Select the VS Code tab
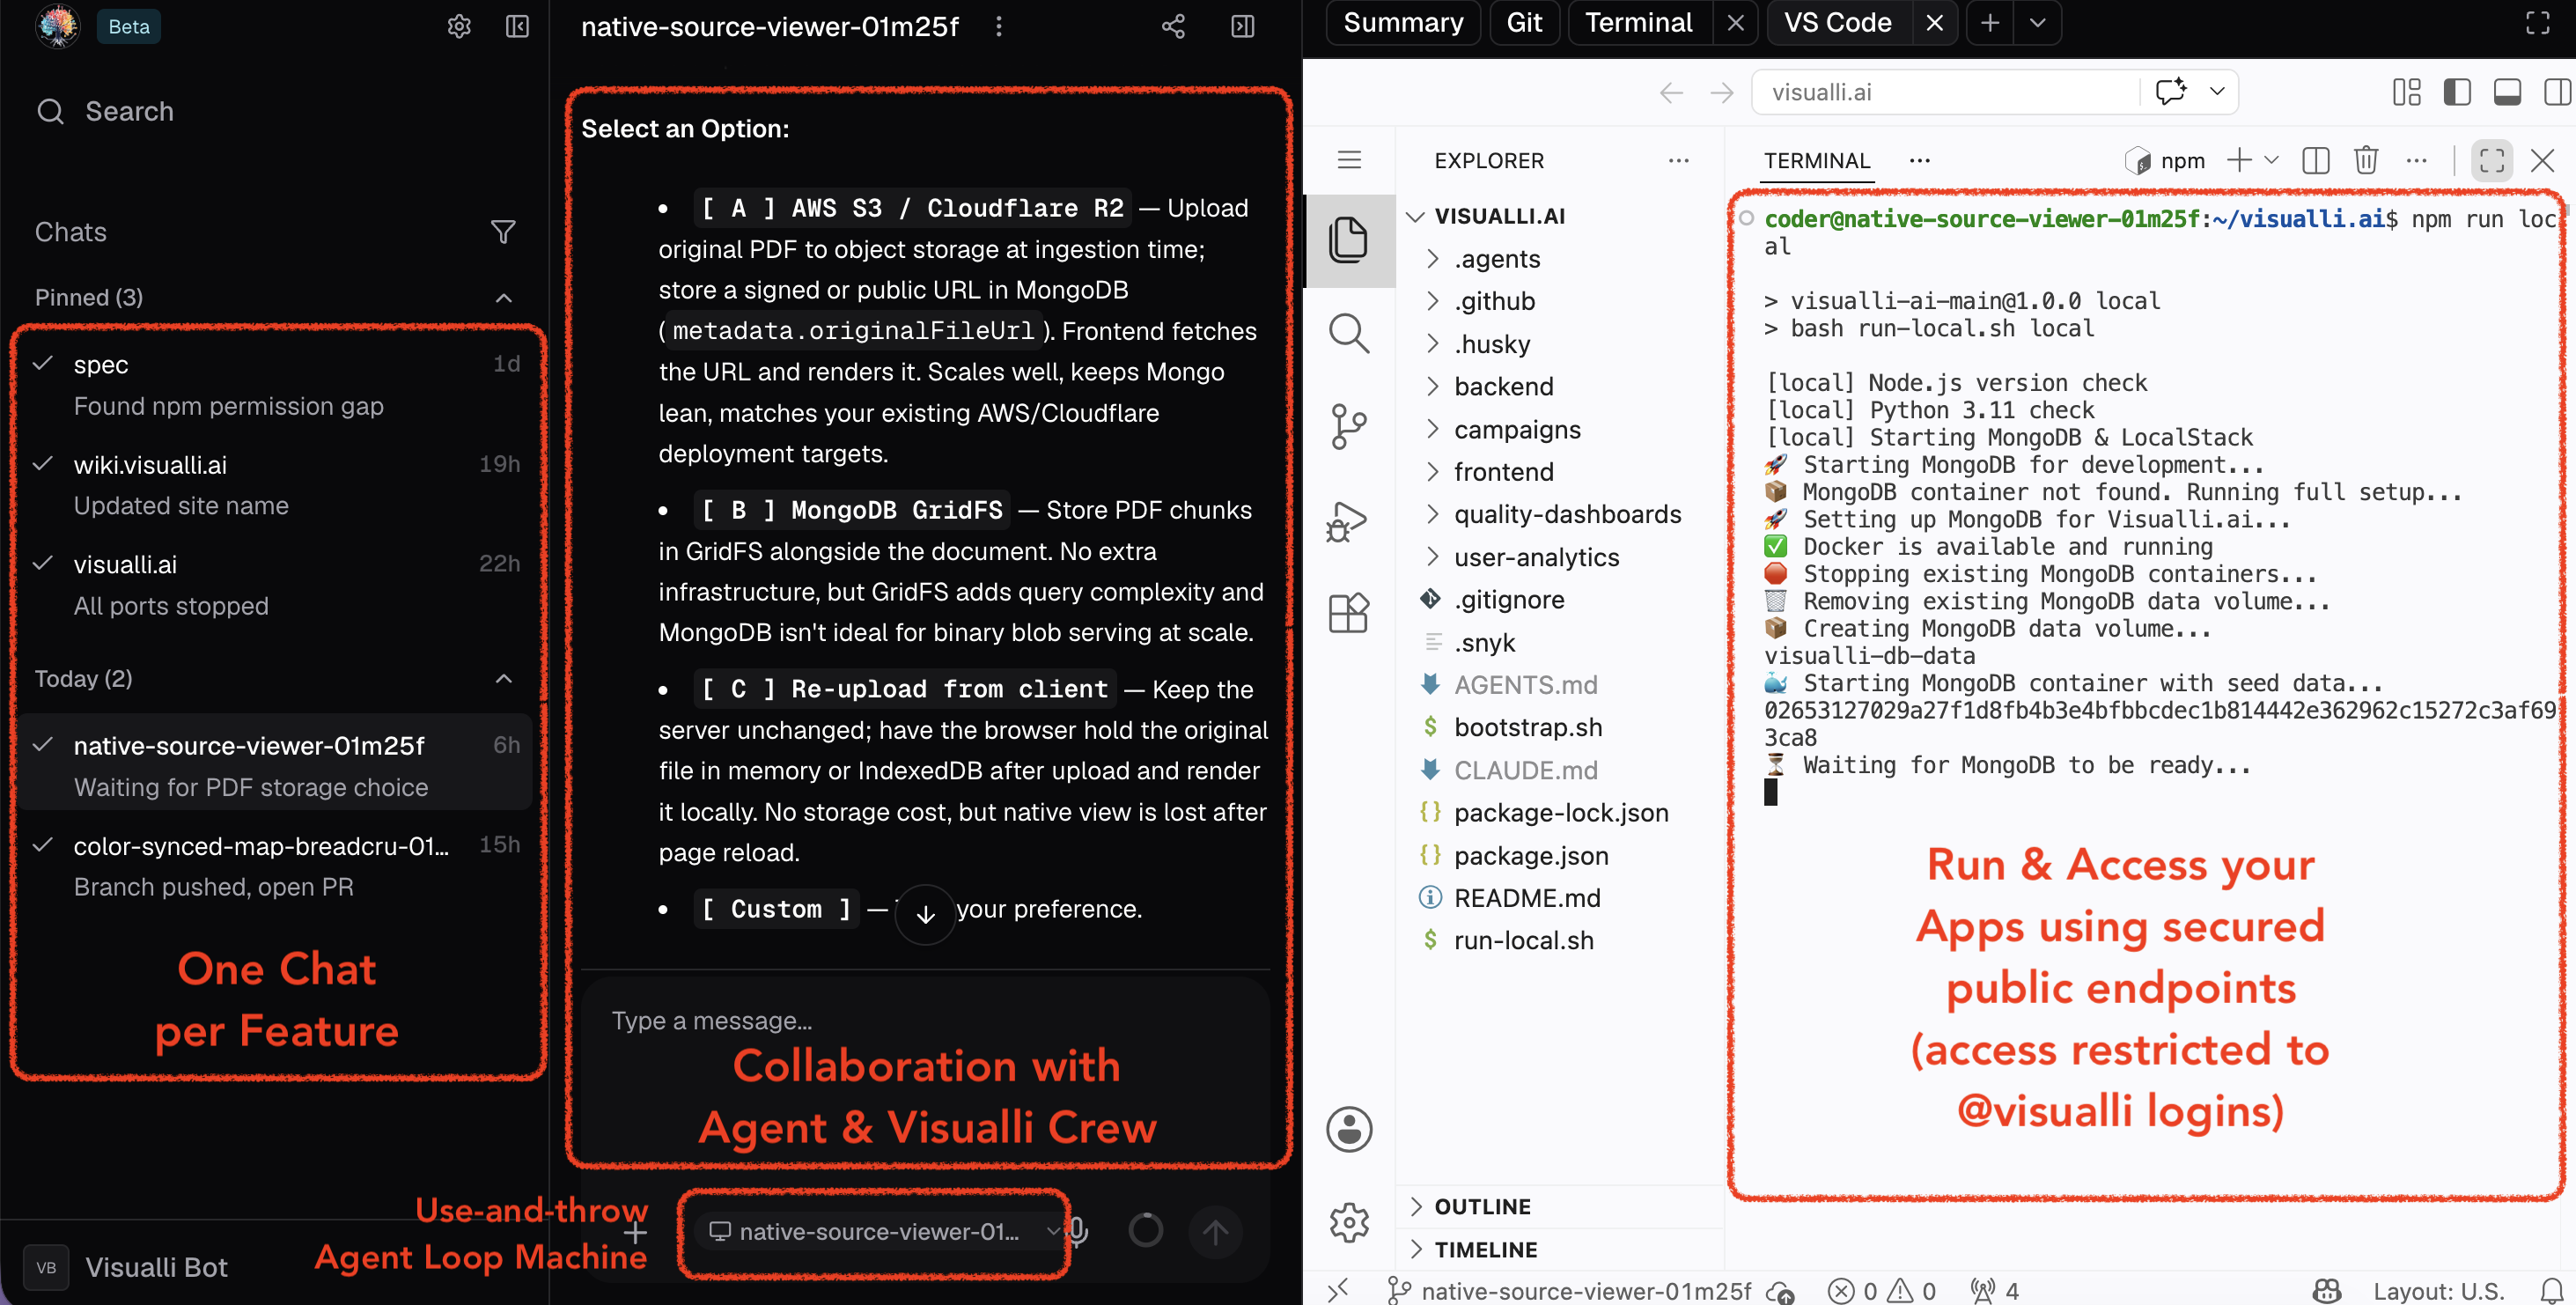 coord(1838,23)
